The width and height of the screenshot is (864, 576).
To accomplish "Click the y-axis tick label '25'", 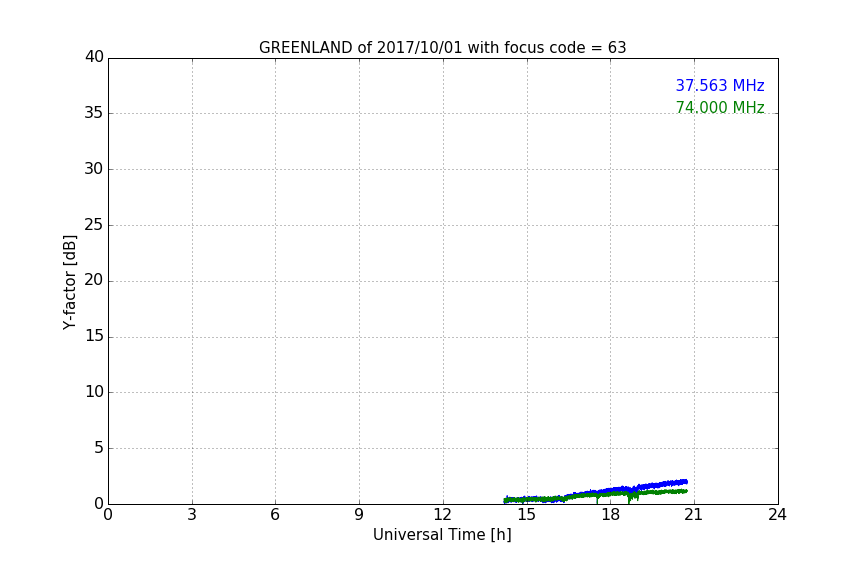I will click(x=94, y=224).
